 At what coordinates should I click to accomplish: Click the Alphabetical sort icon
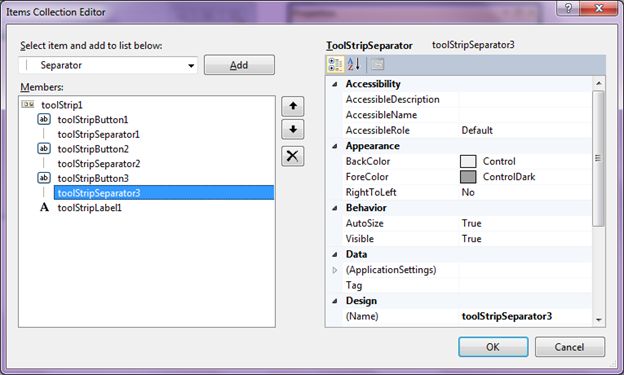click(354, 64)
